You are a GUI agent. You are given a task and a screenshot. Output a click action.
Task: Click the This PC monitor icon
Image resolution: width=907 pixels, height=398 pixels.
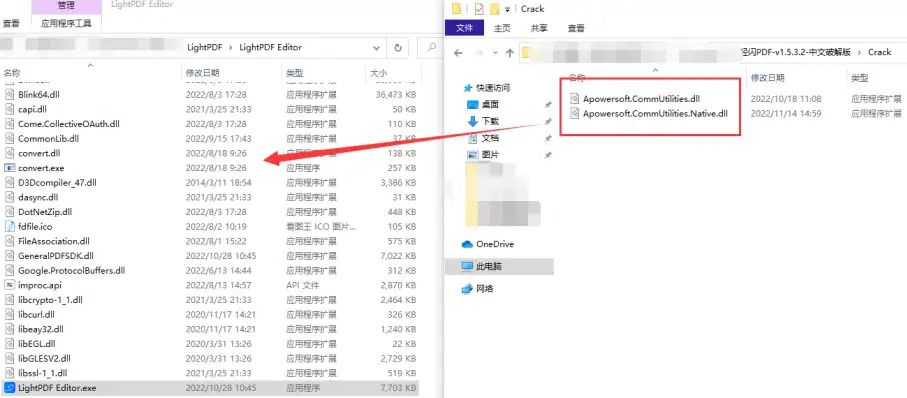point(467,266)
